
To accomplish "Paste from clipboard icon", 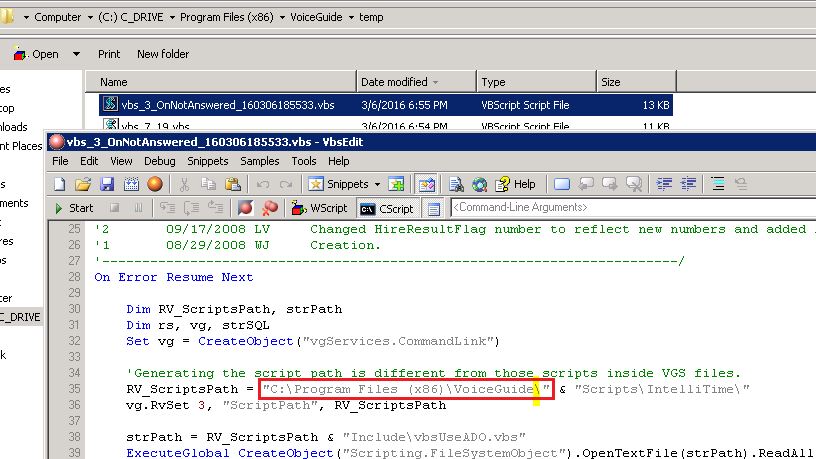I will pos(233,184).
